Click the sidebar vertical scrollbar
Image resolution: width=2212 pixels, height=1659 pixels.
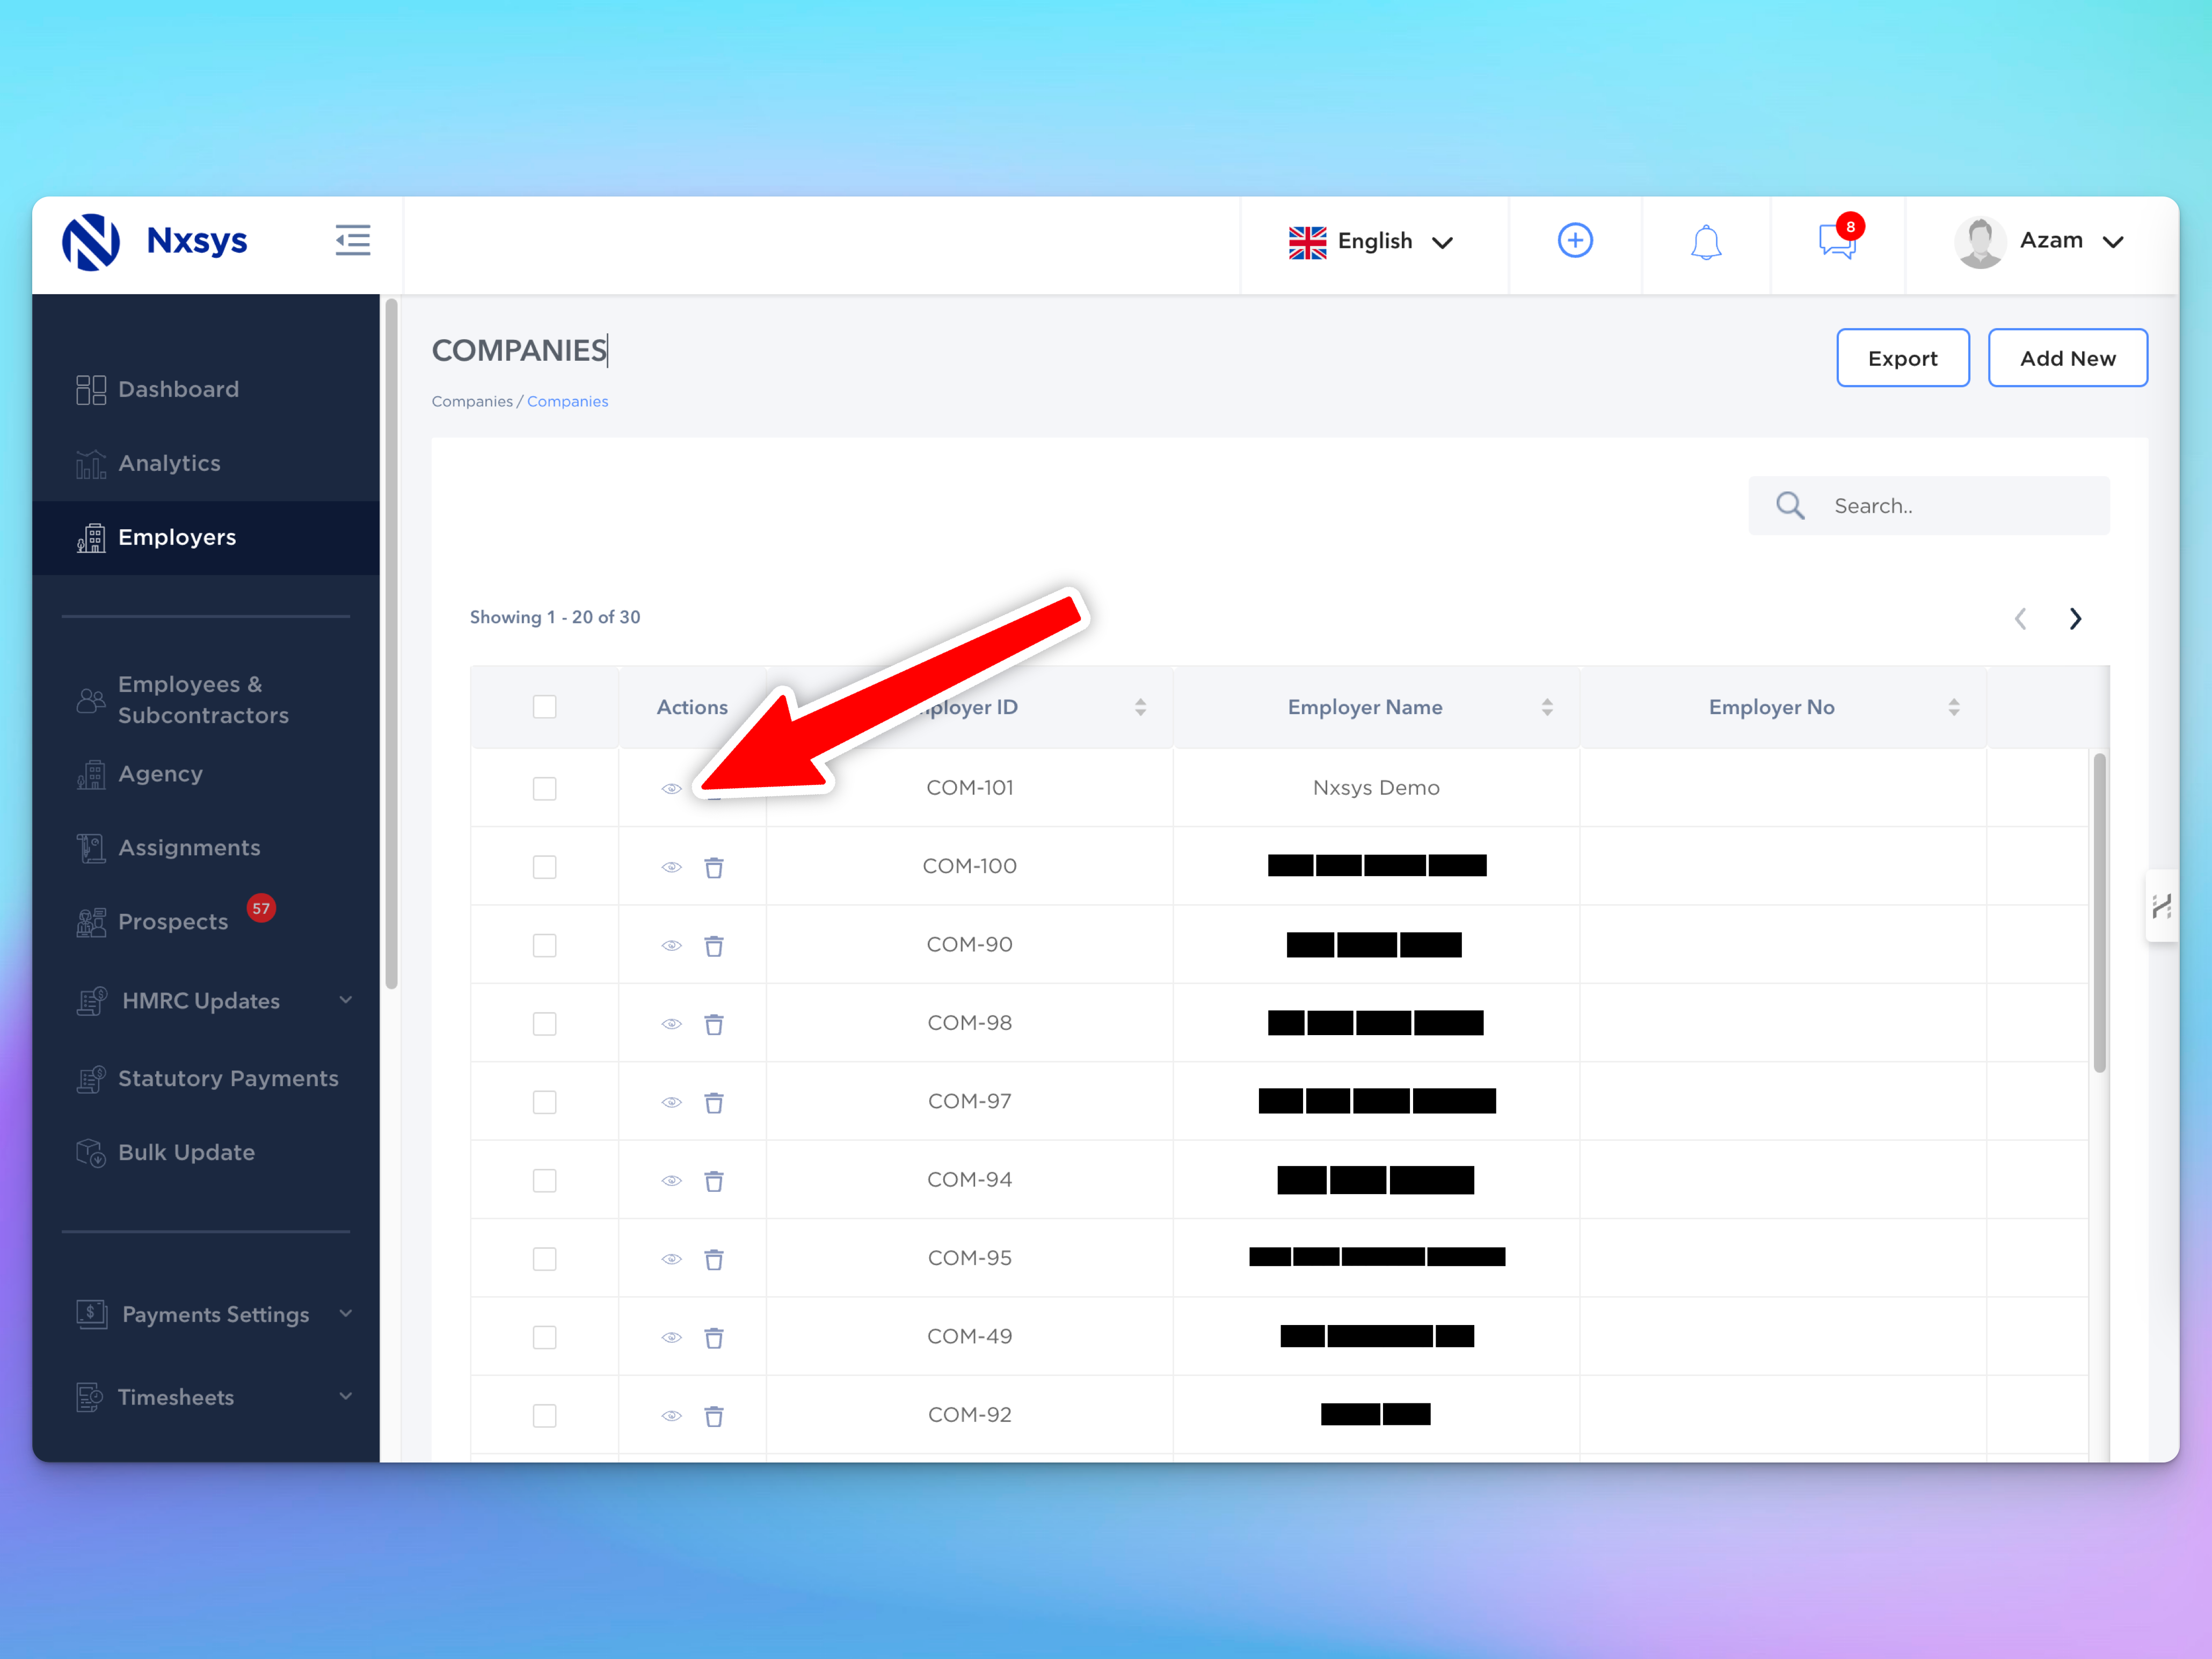tap(391, 644)
